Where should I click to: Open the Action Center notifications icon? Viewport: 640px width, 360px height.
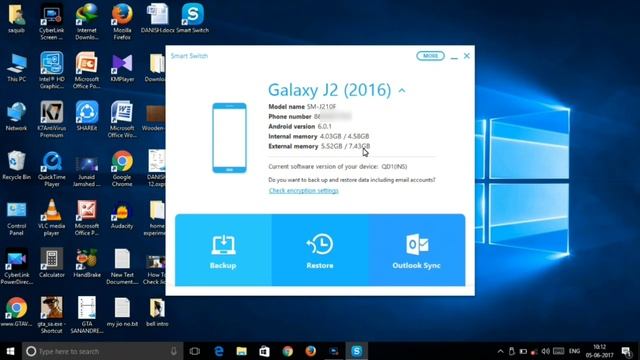point(627,351)
